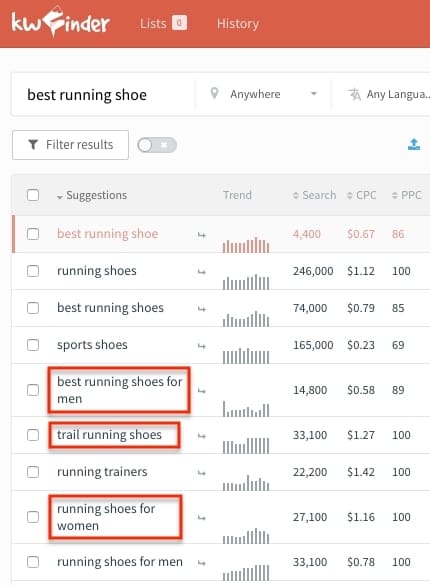The height and width of the screenshot is (585, 430).
Task: Click the Filter results button
Action: click(70, 145)
